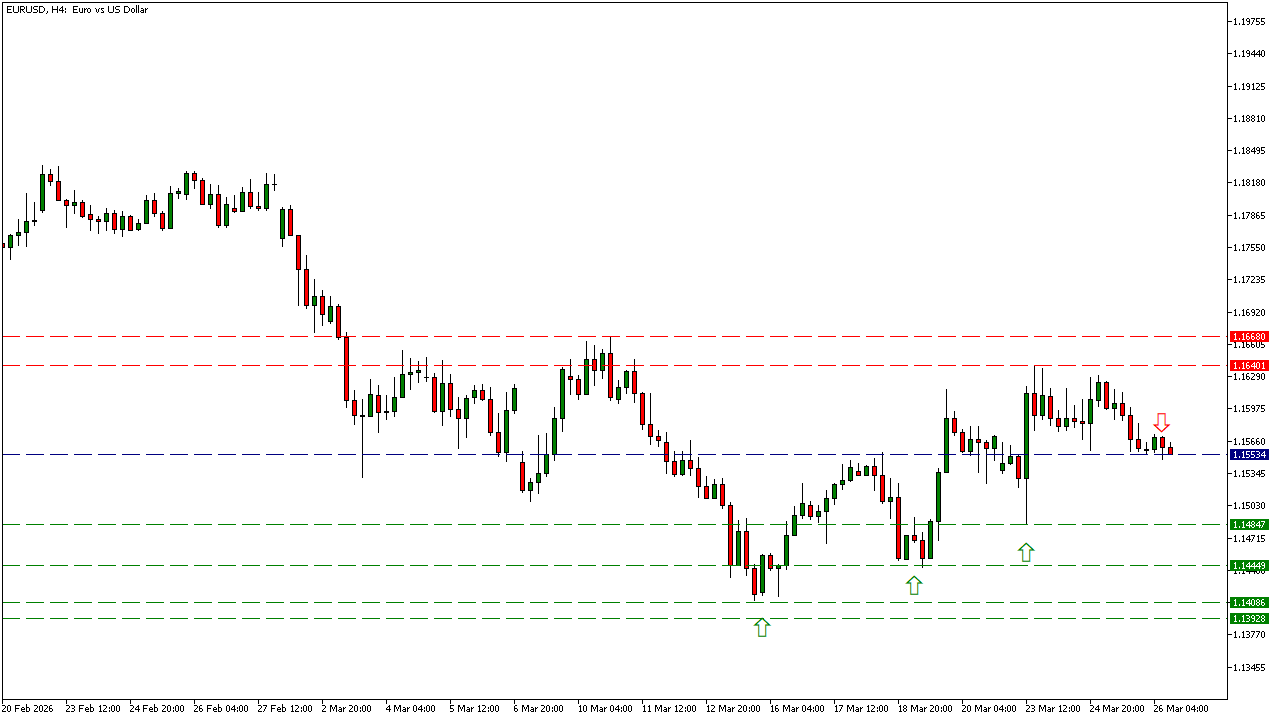Click the 20 Feb 2026 date label
Screen dimensions: 1280x720
pos(30,709)
